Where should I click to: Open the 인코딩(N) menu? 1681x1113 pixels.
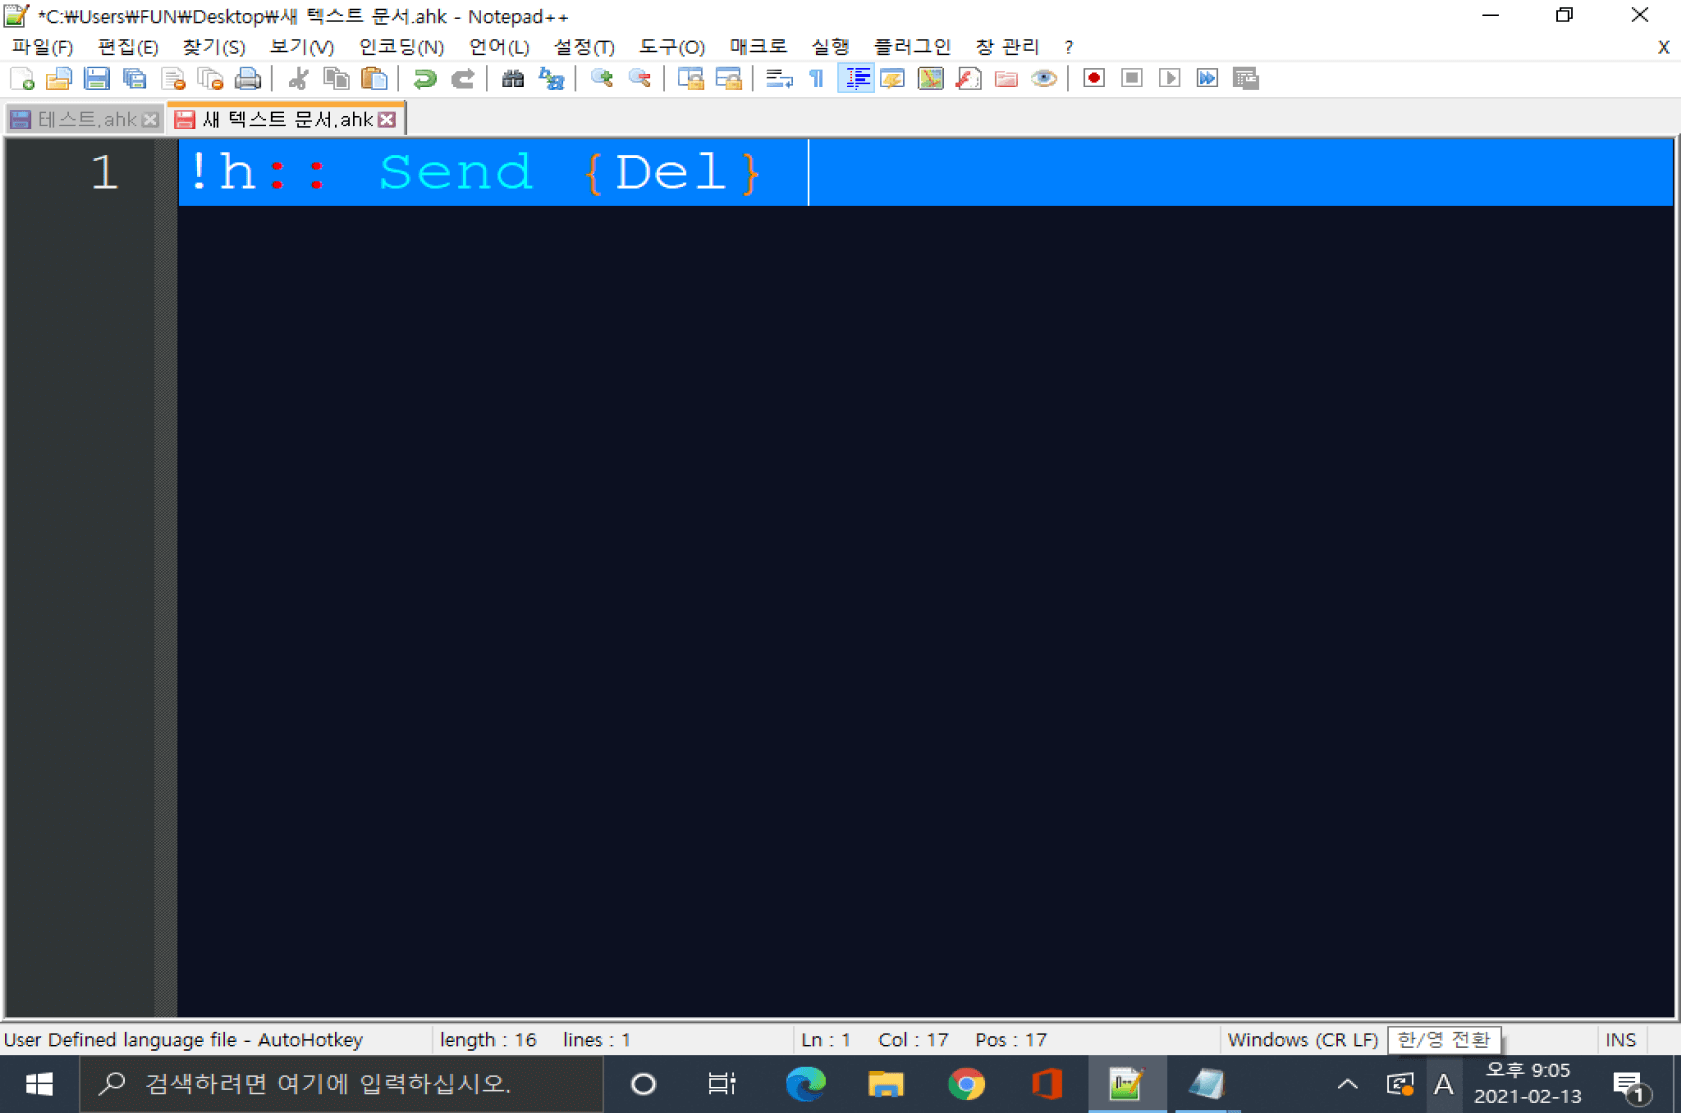point(401,47)
